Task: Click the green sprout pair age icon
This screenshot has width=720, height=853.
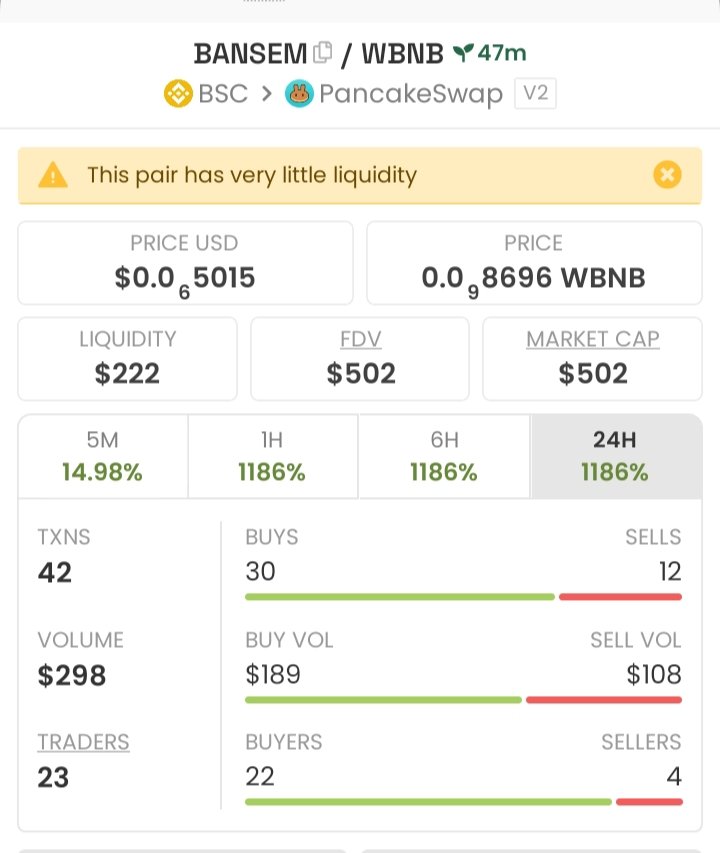Action: [463, 52]
